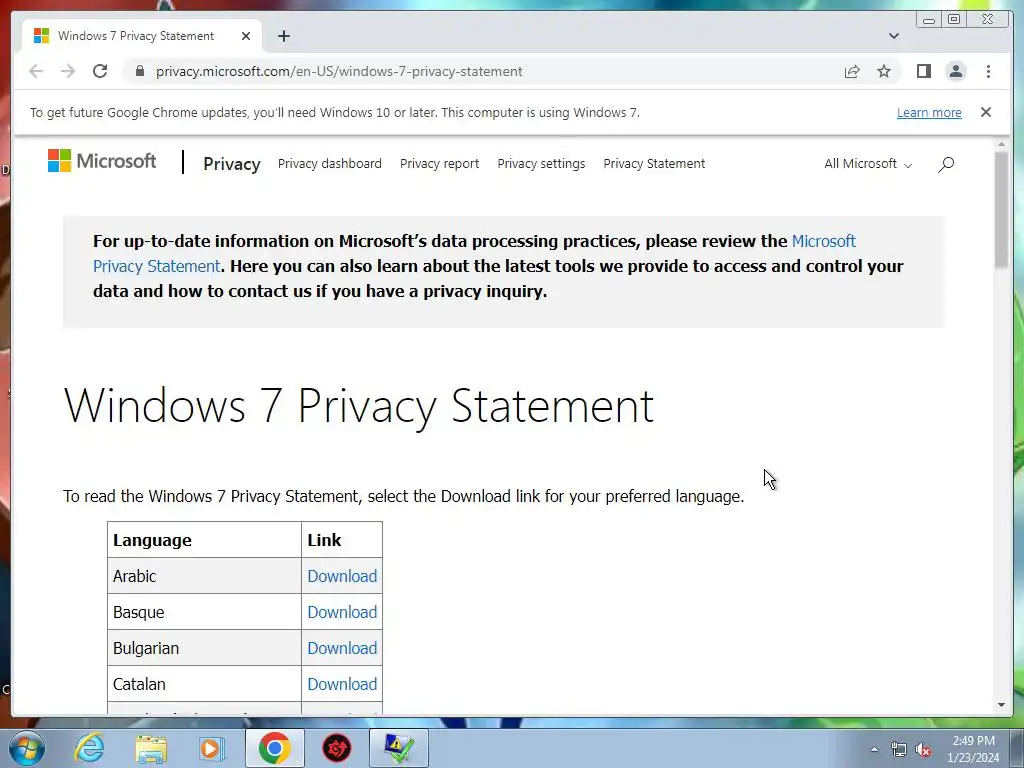Download the Catalan privacy statement
The width and height of the screenshot is (1024, 768).
pos(342,684)
